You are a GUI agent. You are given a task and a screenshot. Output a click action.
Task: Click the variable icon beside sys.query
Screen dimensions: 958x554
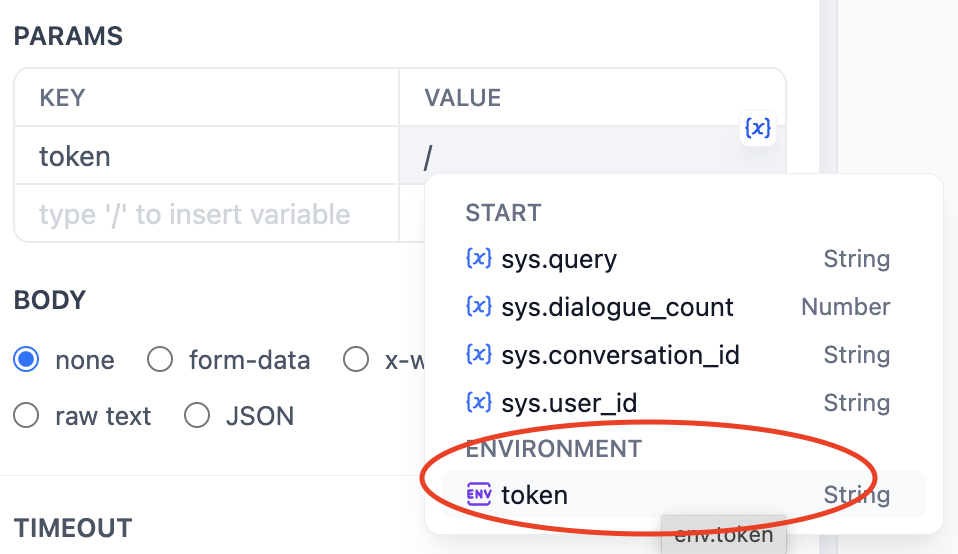coord(479,259)
